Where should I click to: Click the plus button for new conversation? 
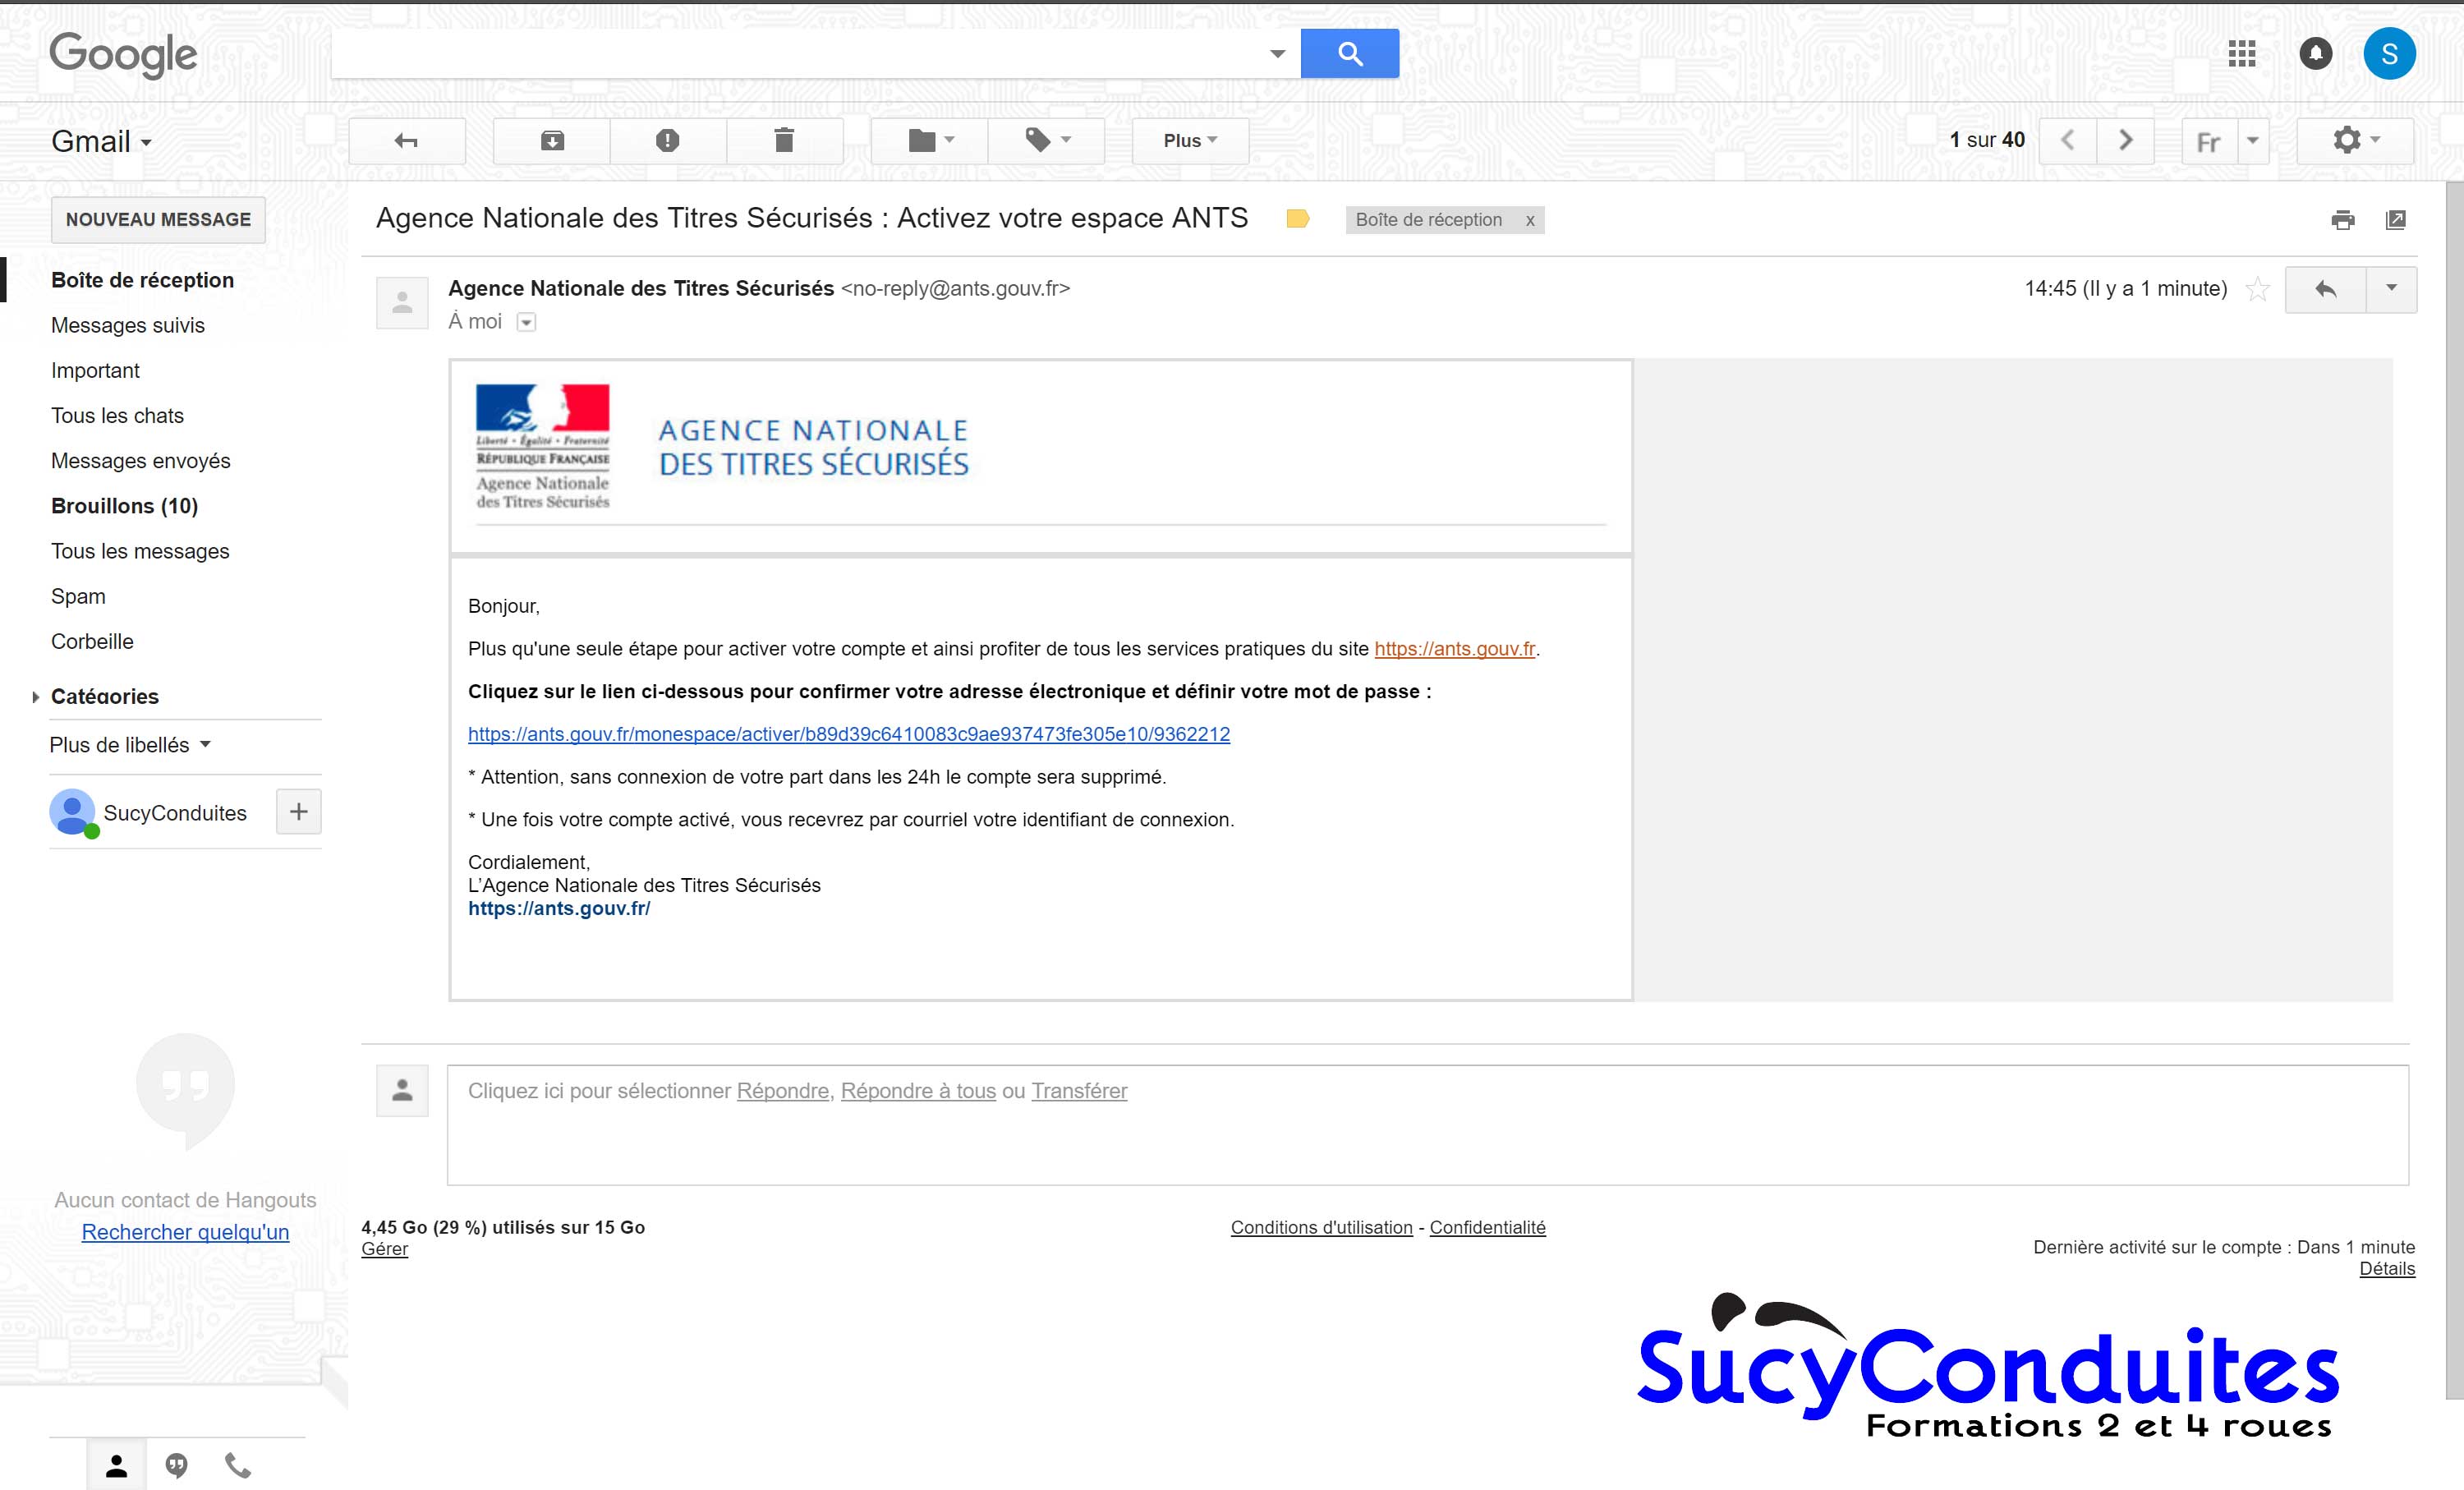(299, 812)
